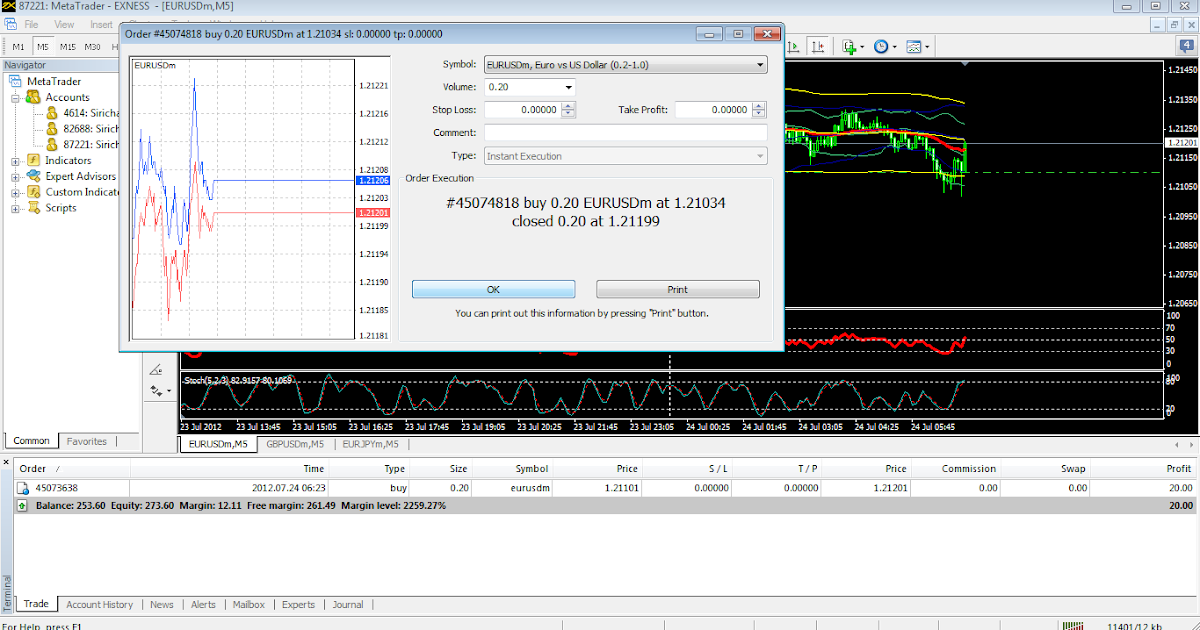Click the Print button in order dialog
The height and width of the screenshot is (630, 1200).
pos(678,289)
